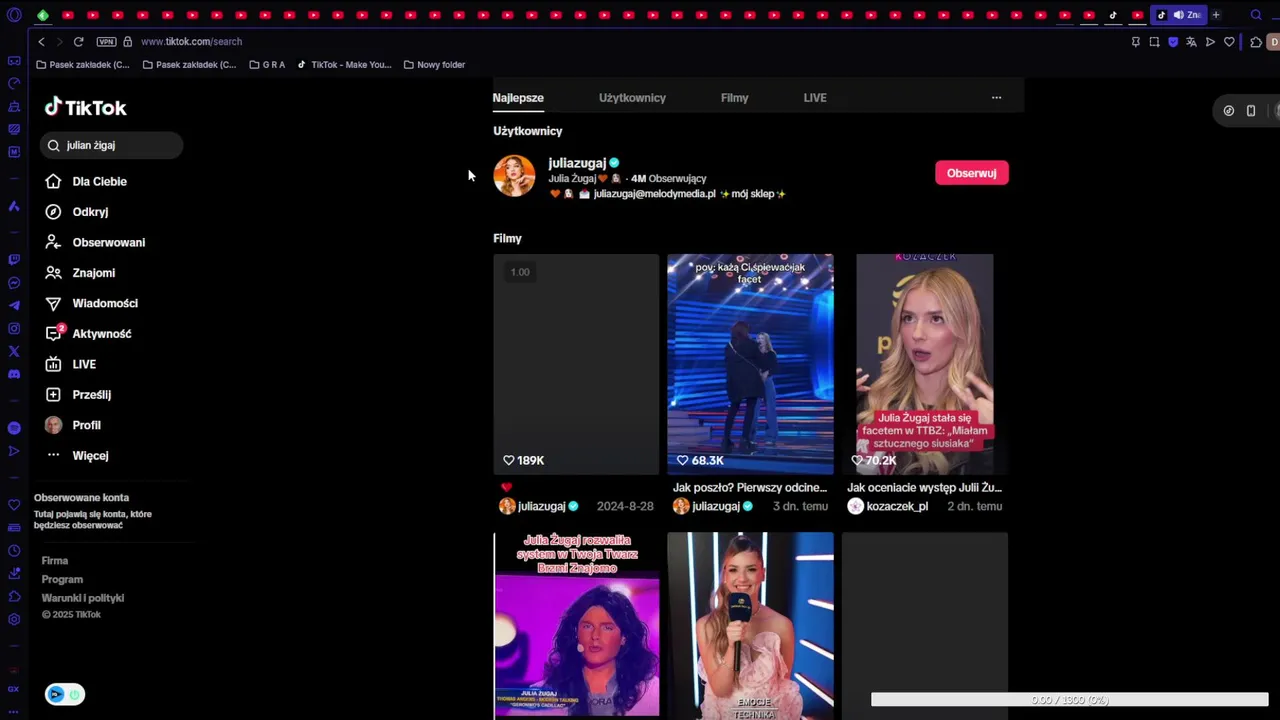Open TikTok - Make You... bookmark

click(344, 65)
